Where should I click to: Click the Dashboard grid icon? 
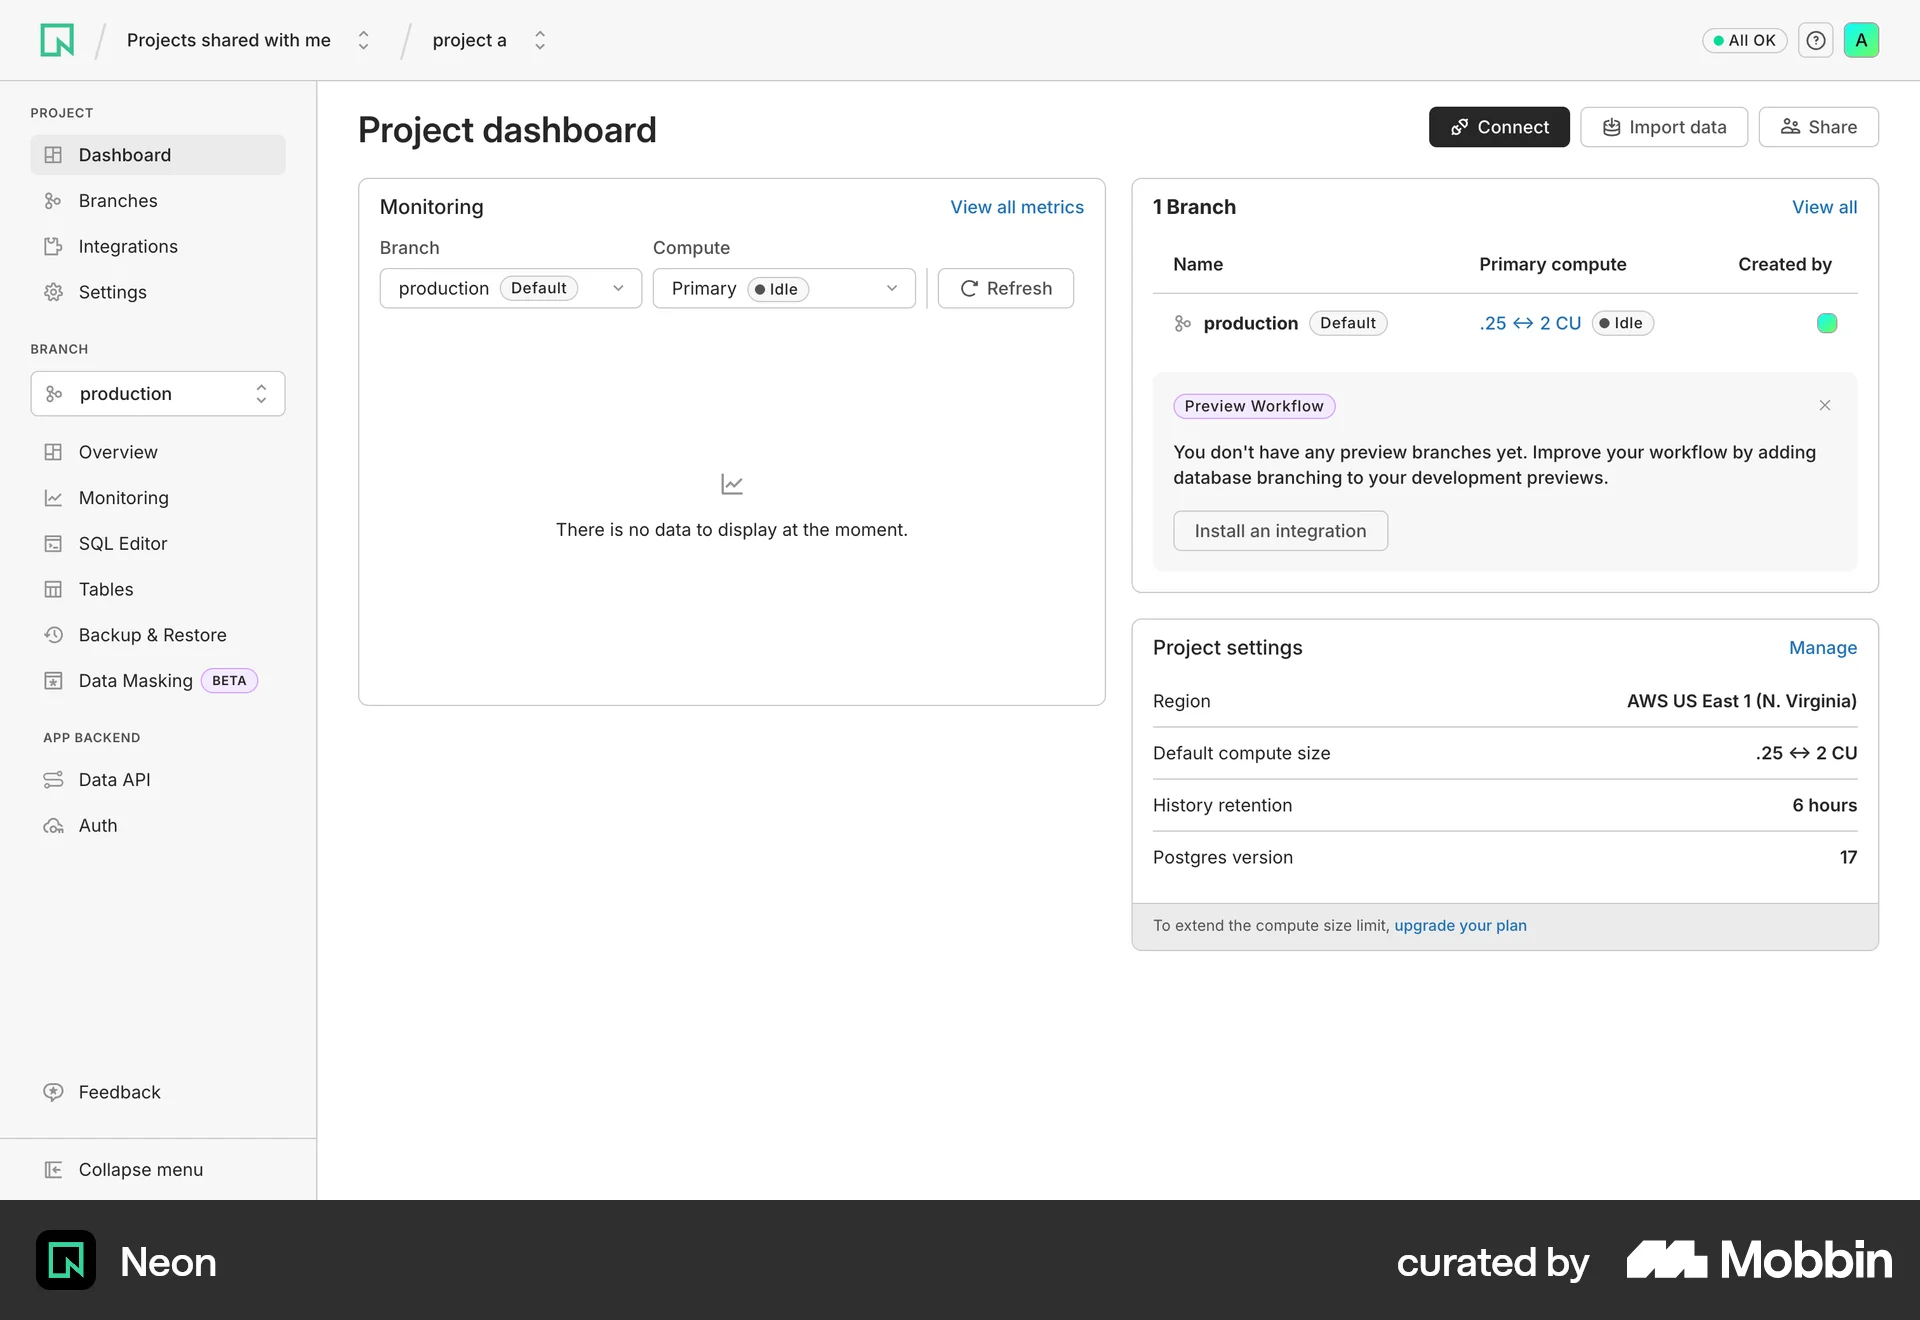coord(53,155)
